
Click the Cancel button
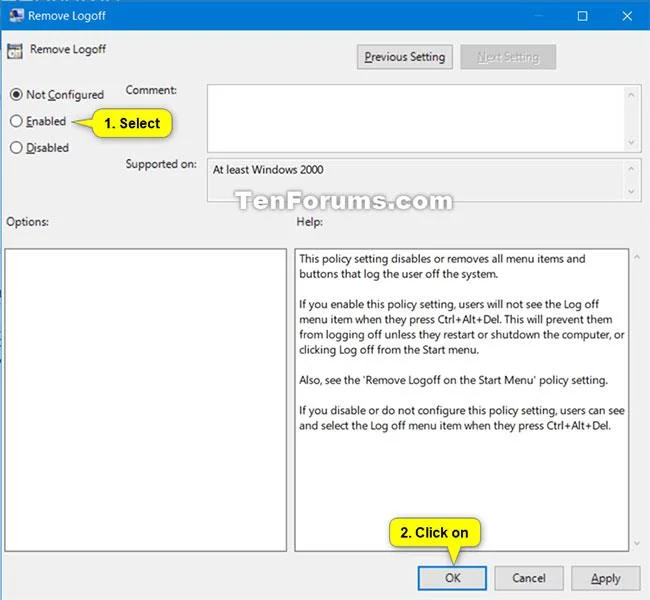[529, 578]
